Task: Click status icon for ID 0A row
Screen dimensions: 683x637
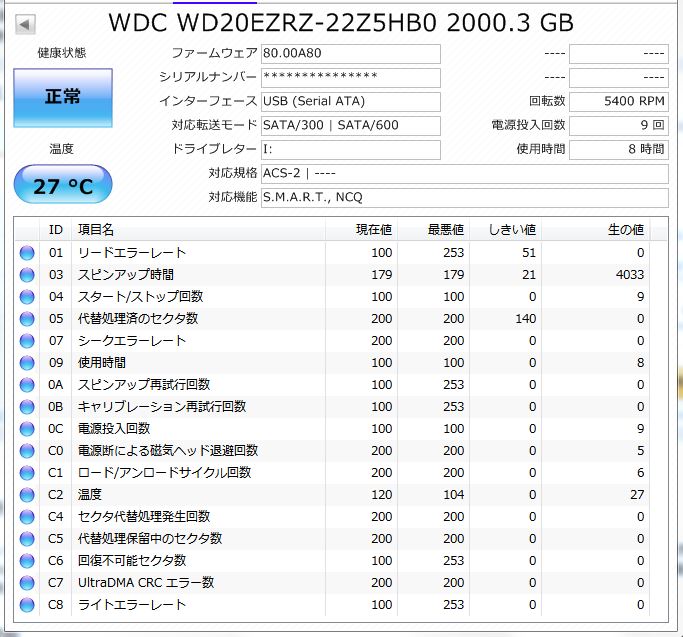Action: [x=27, y=385]
